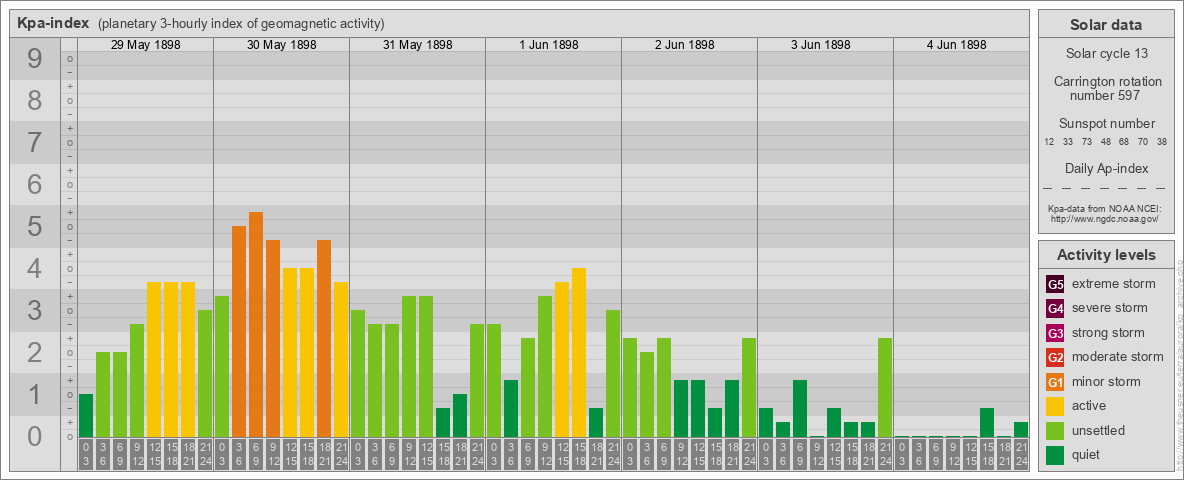Click the 30 May 3-6h orange bar
The height and width of the screenshot is (480, 1184).
239,331
